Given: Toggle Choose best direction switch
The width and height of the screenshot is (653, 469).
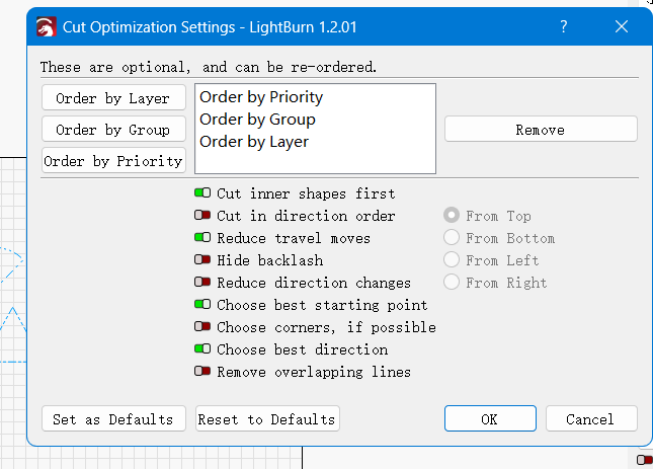Looking at the screenshot, I should (x=203, y=349).
